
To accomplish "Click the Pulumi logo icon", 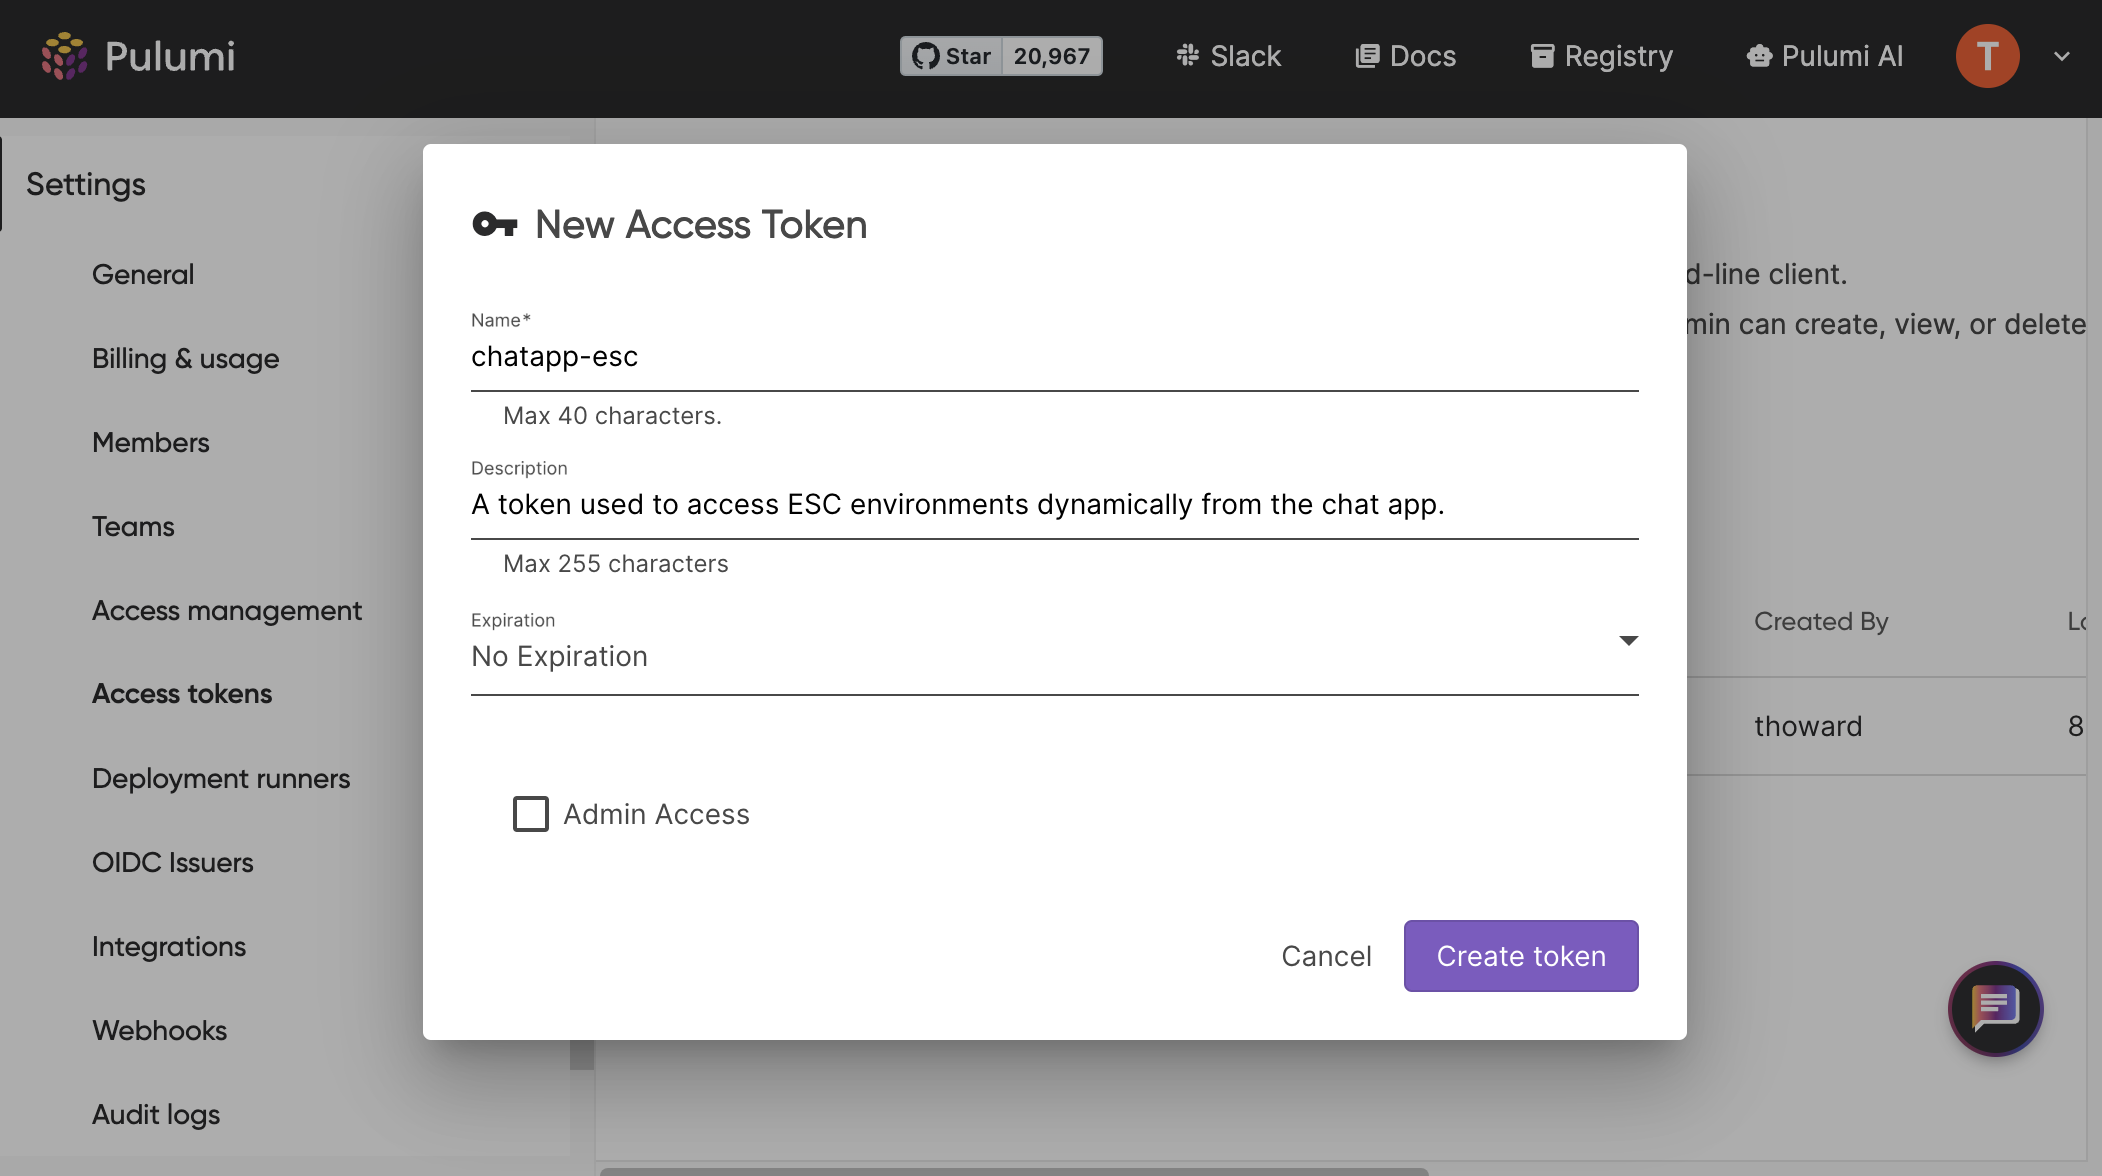I will click(64, 56).
